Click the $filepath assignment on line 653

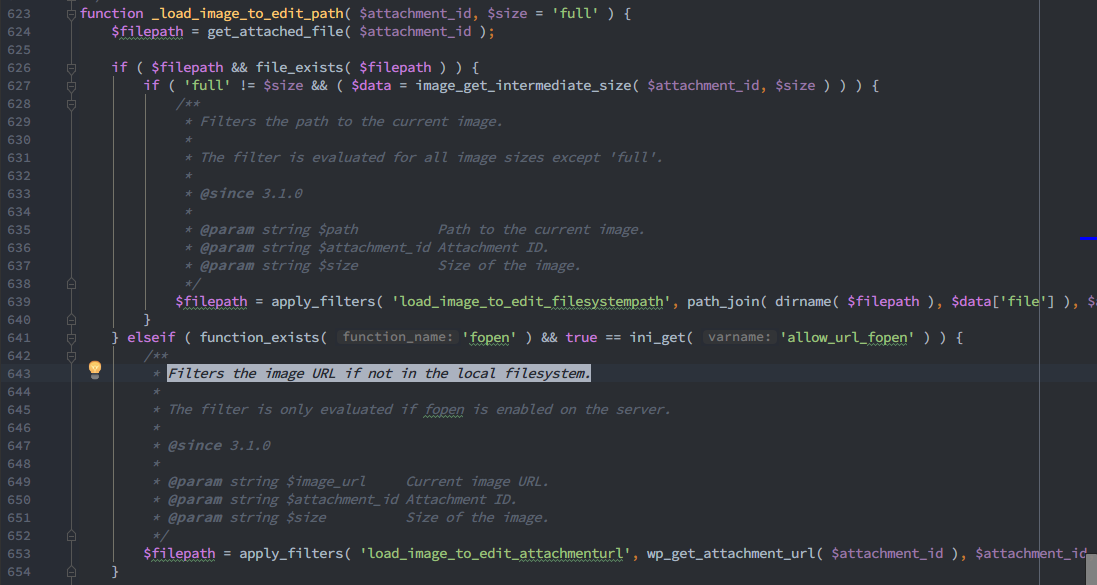(179, 554)
